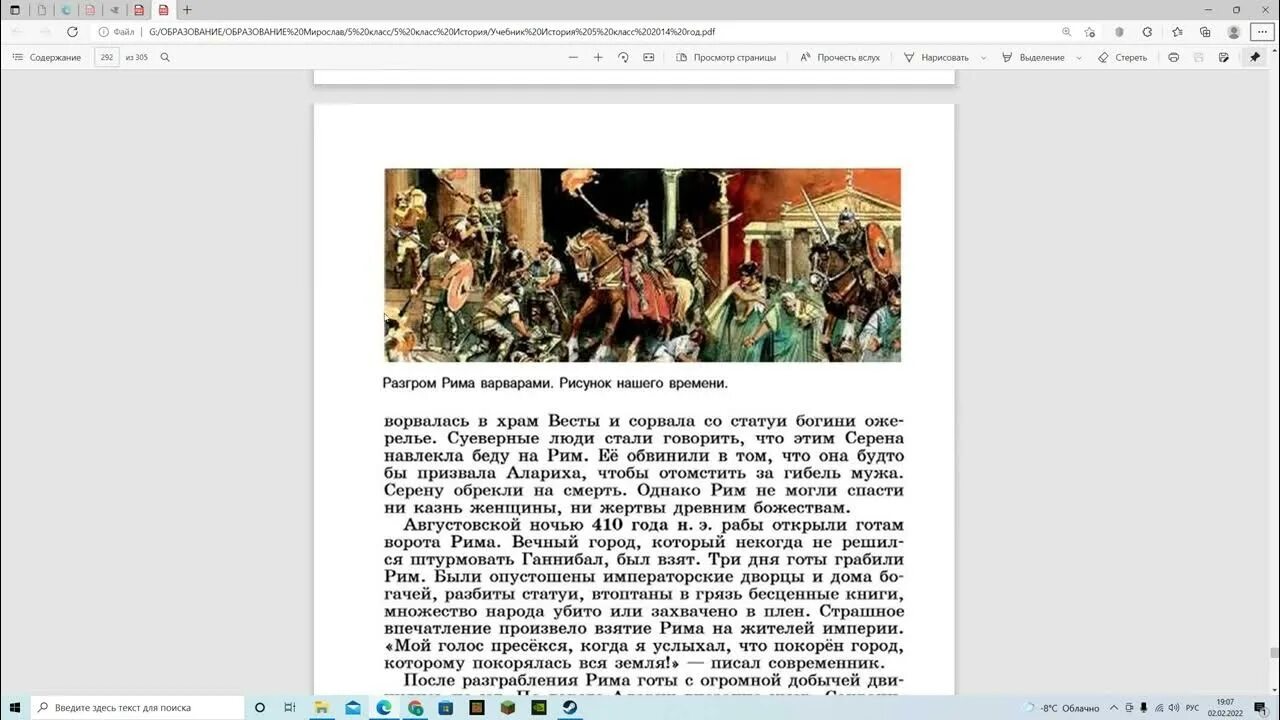Click the Windows taskbar search box
The height and width of the screenshot is (720, 1280).
(138, 707)
